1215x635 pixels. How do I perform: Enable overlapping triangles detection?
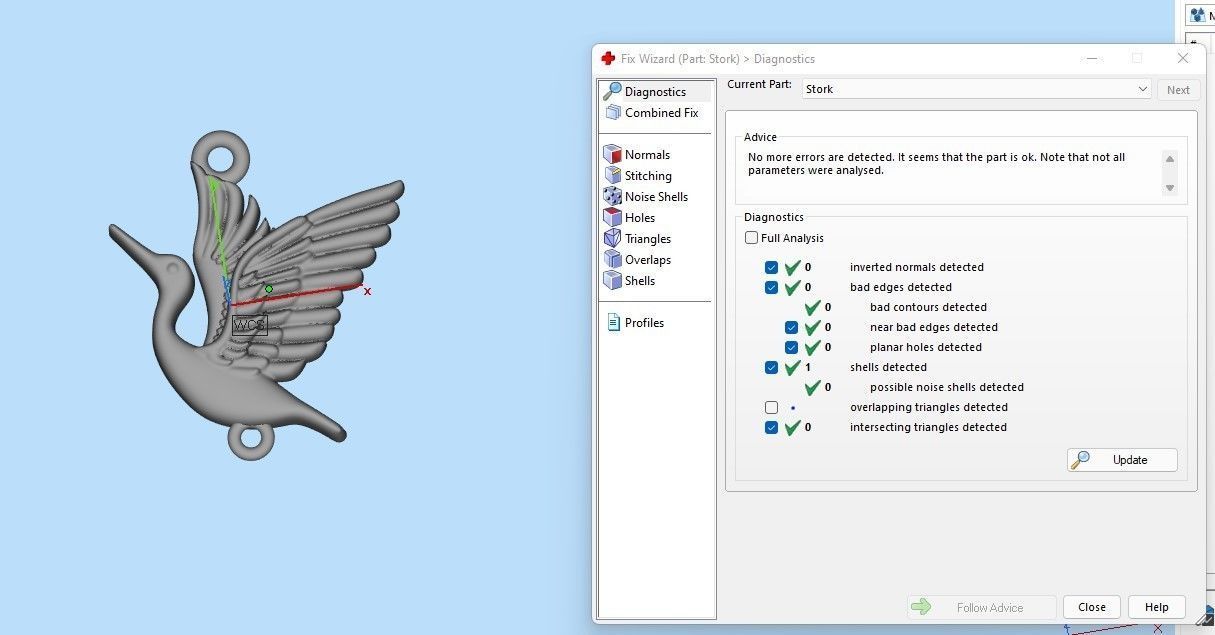point(771,407)
